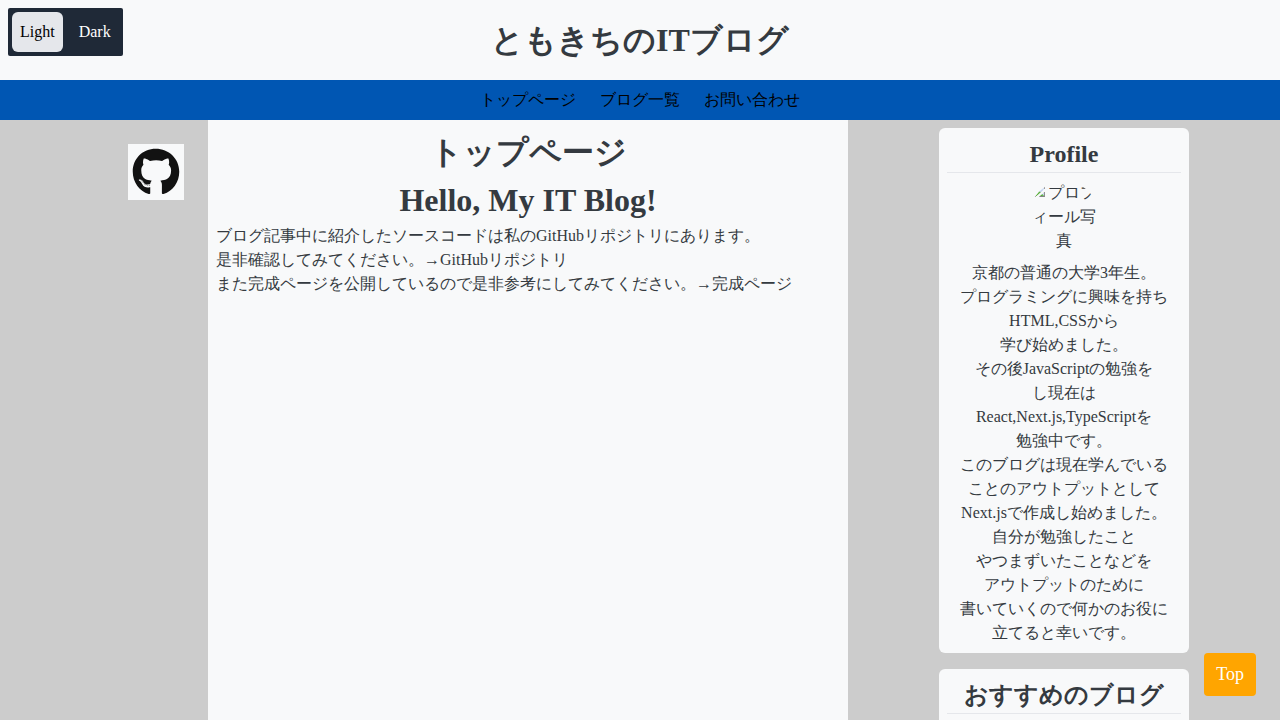The width and height of the screenshot is (1280, 720).
Task: Enable Dark mode
Action: click(x=94, y=31)
